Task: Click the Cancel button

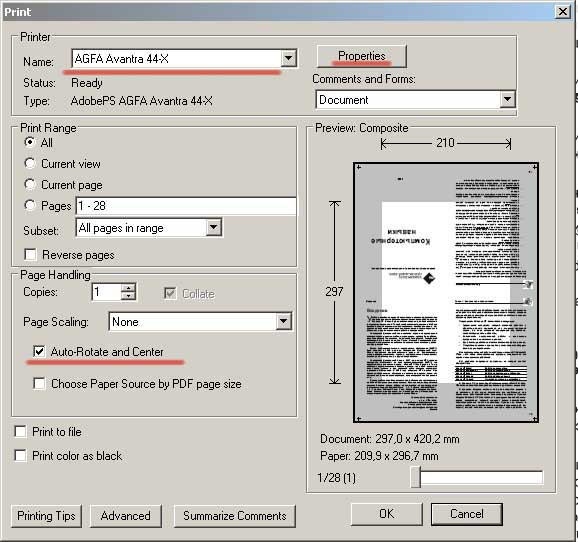Action: (467, 514)
